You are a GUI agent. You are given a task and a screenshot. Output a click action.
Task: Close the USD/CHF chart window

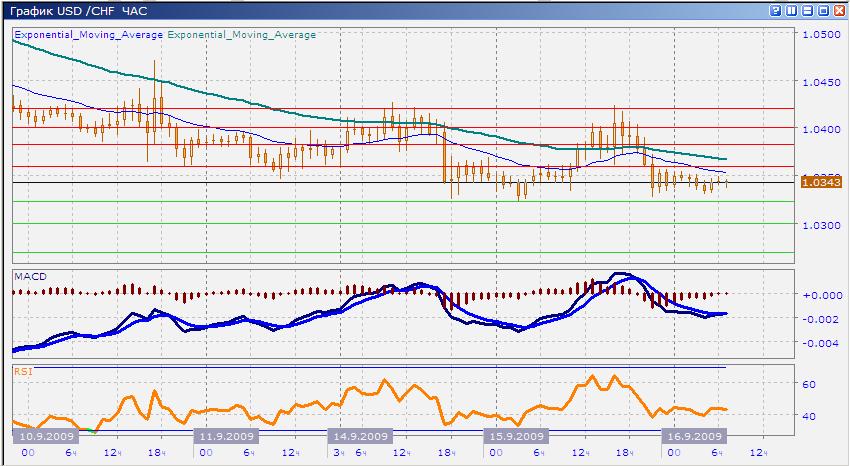click(x=838, y=10)
